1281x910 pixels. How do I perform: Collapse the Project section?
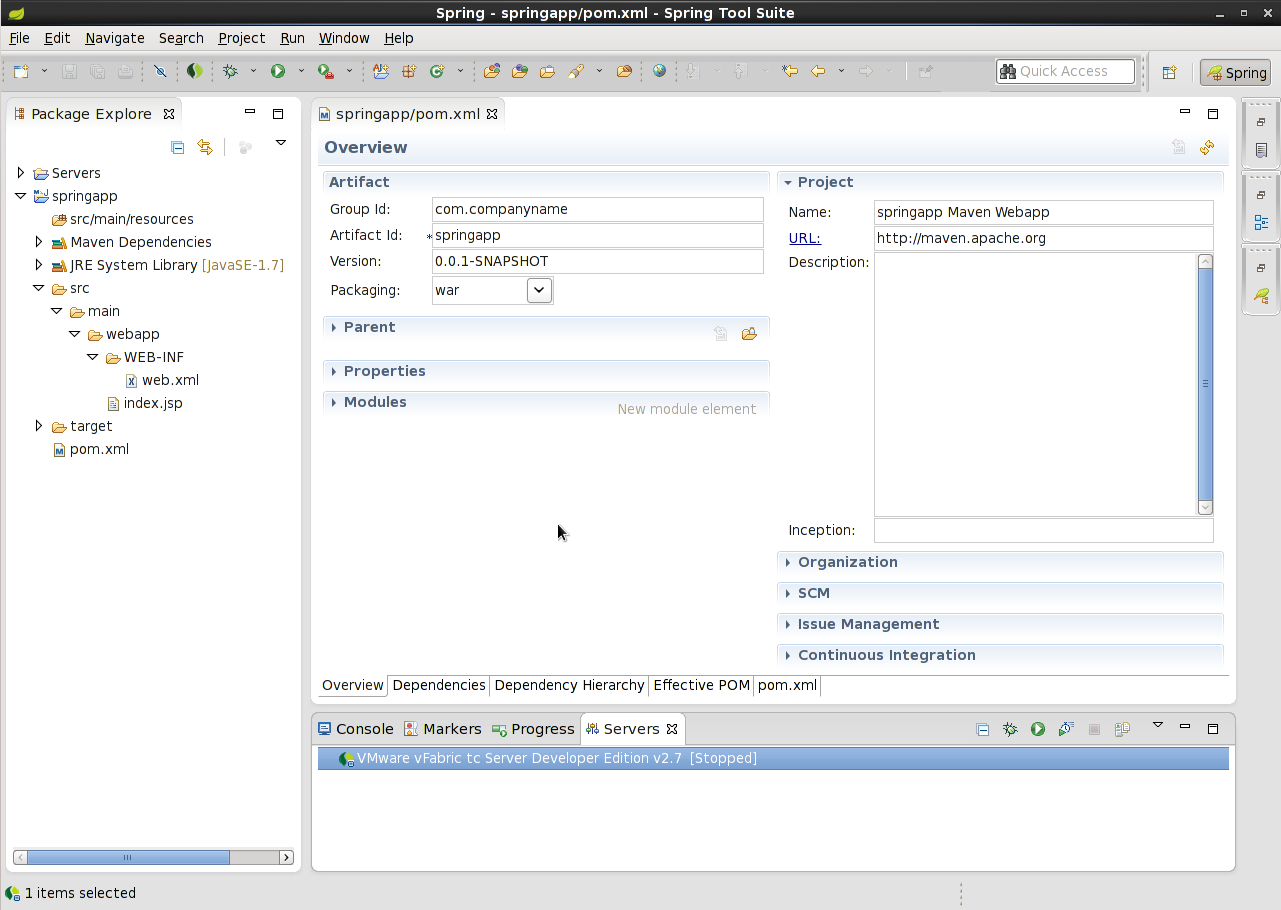(x=788, y=182)
